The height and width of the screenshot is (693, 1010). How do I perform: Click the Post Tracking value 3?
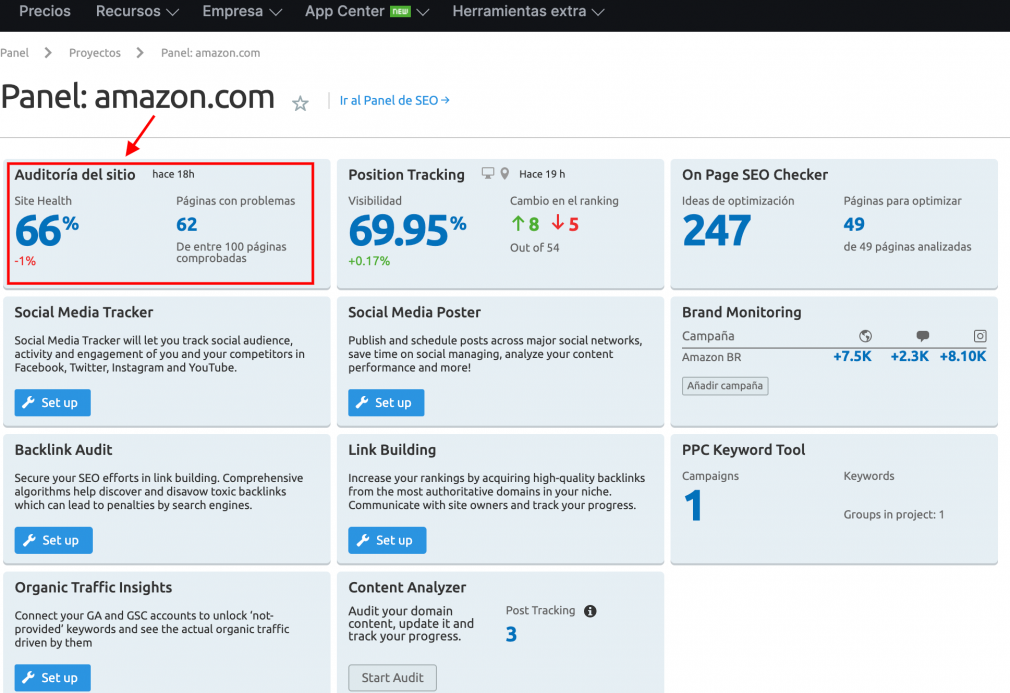tap(511, 634)
